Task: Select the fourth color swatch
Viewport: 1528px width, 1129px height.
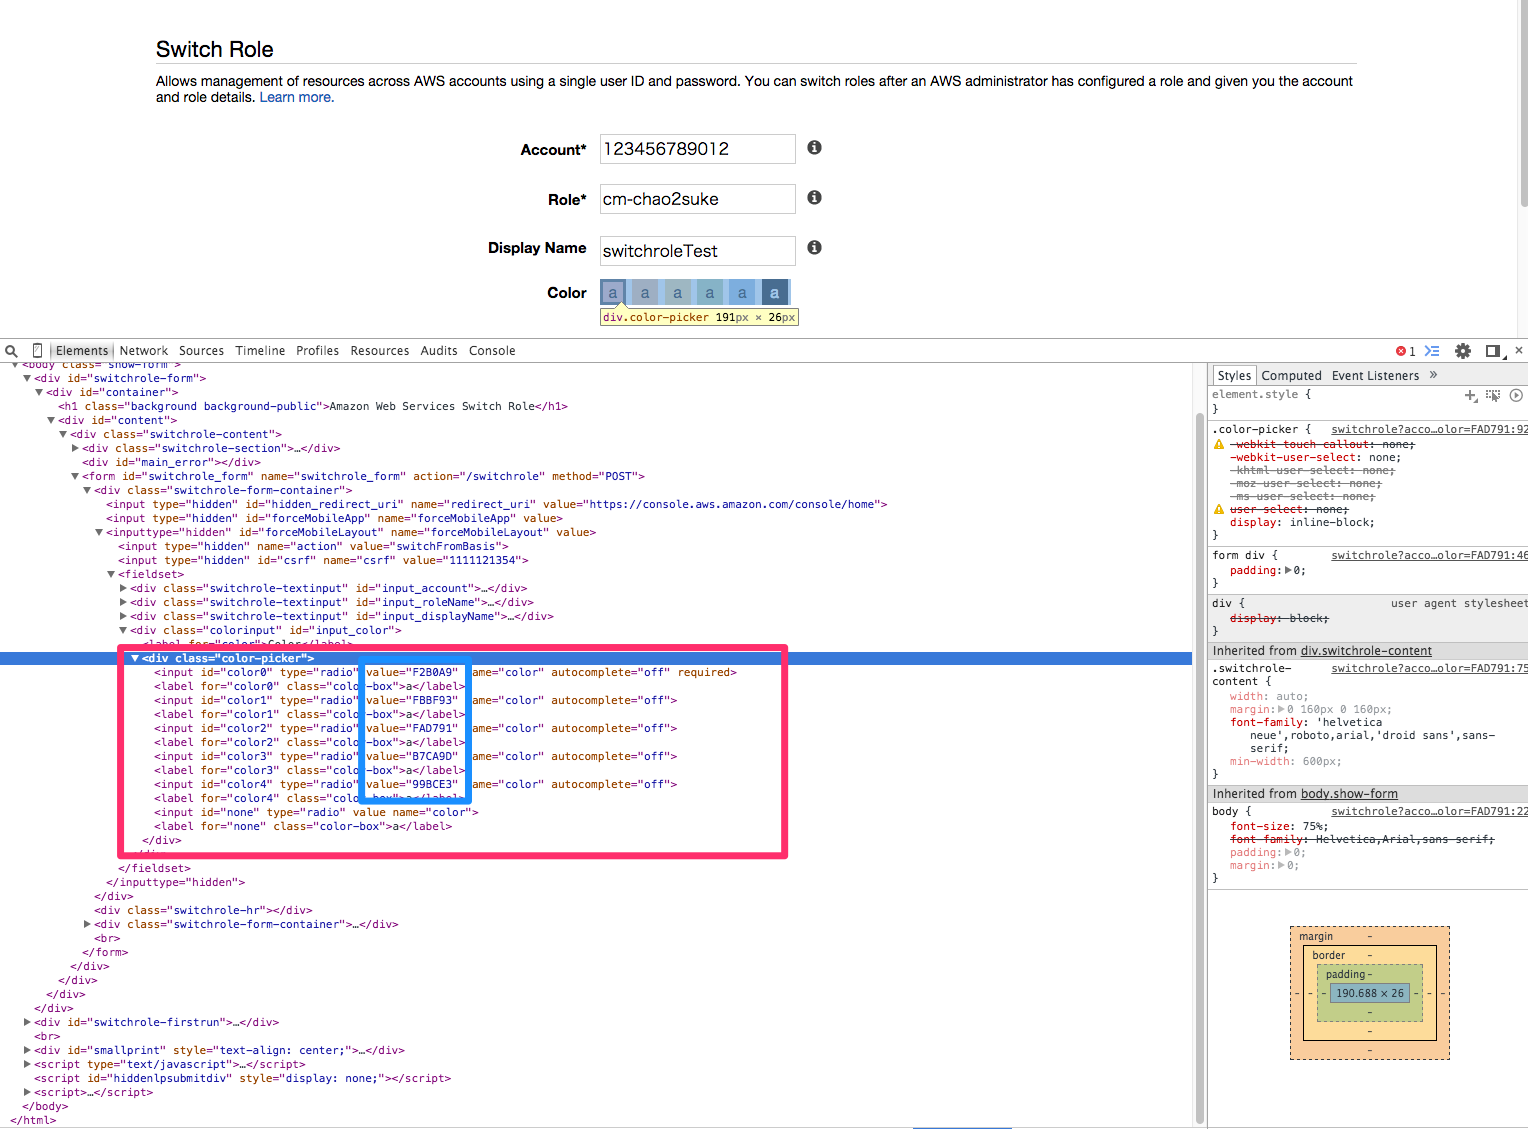Action: (710, 293)
